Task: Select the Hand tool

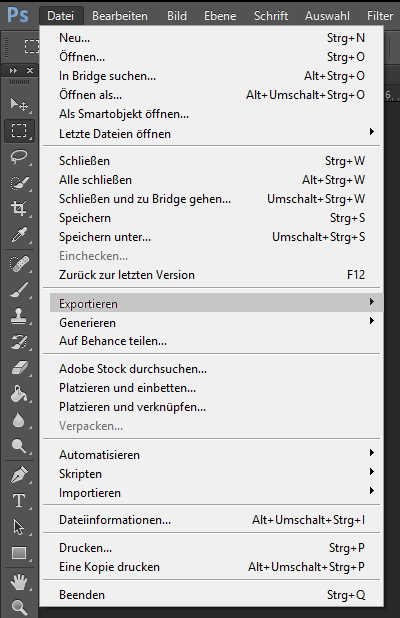Action: coord(19,582)
